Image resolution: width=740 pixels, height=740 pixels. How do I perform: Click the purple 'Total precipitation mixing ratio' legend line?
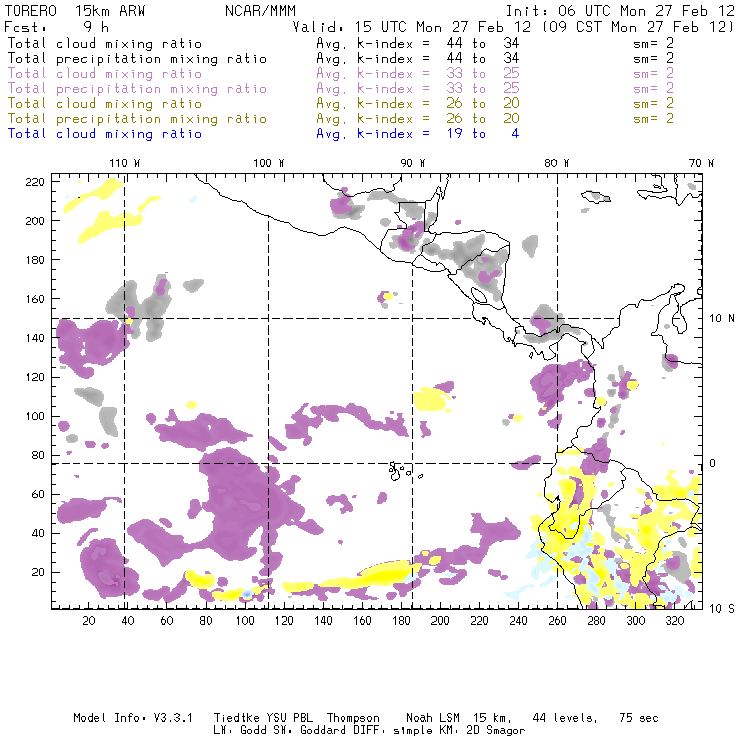coord(137,89)
